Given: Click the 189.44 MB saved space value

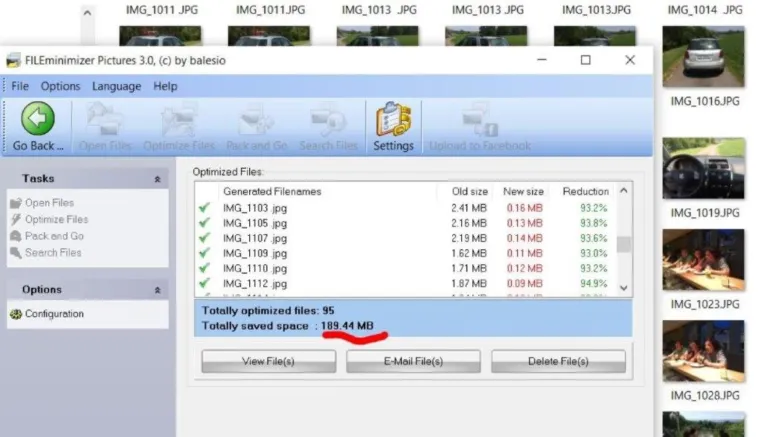Looking at the screenshot, I should click(347, 326).
